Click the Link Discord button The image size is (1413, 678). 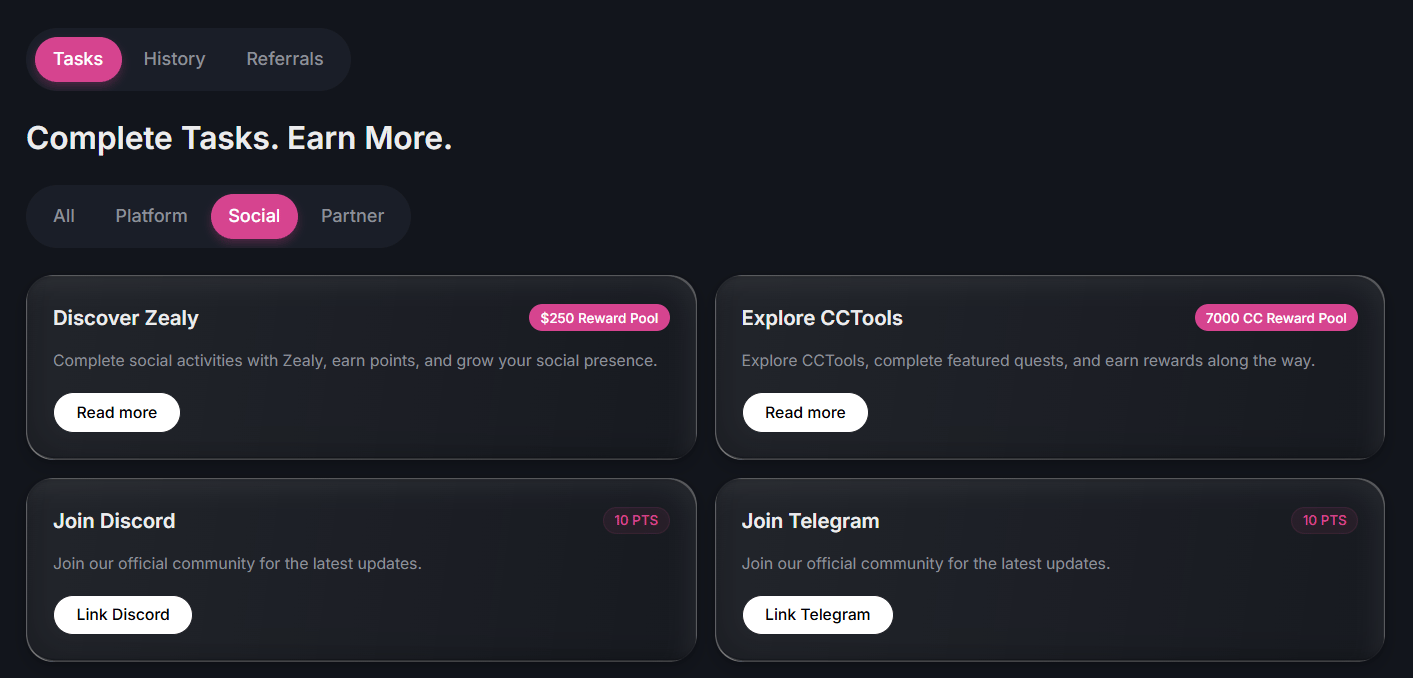tap(123, 615)
